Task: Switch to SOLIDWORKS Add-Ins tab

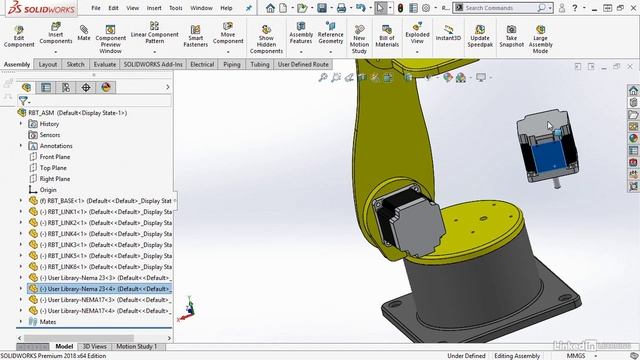Action: pos(153,64)
